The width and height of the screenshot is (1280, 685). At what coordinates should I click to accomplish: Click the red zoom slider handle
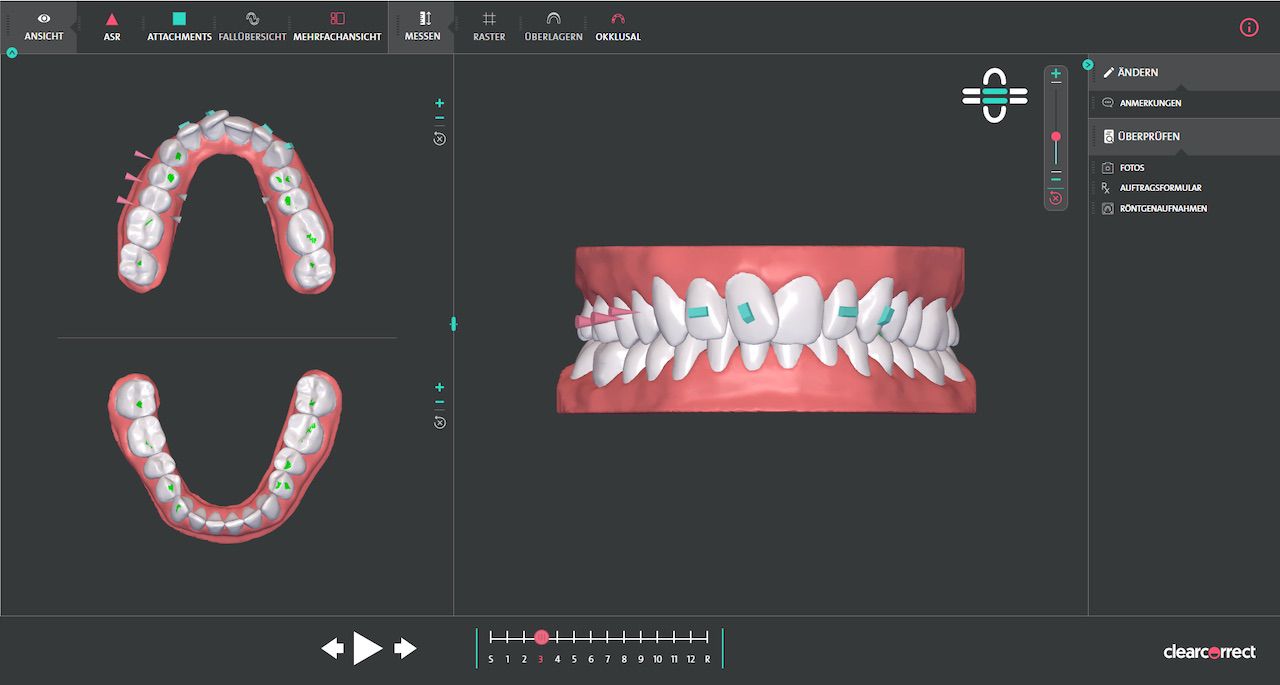[1056, 137]
